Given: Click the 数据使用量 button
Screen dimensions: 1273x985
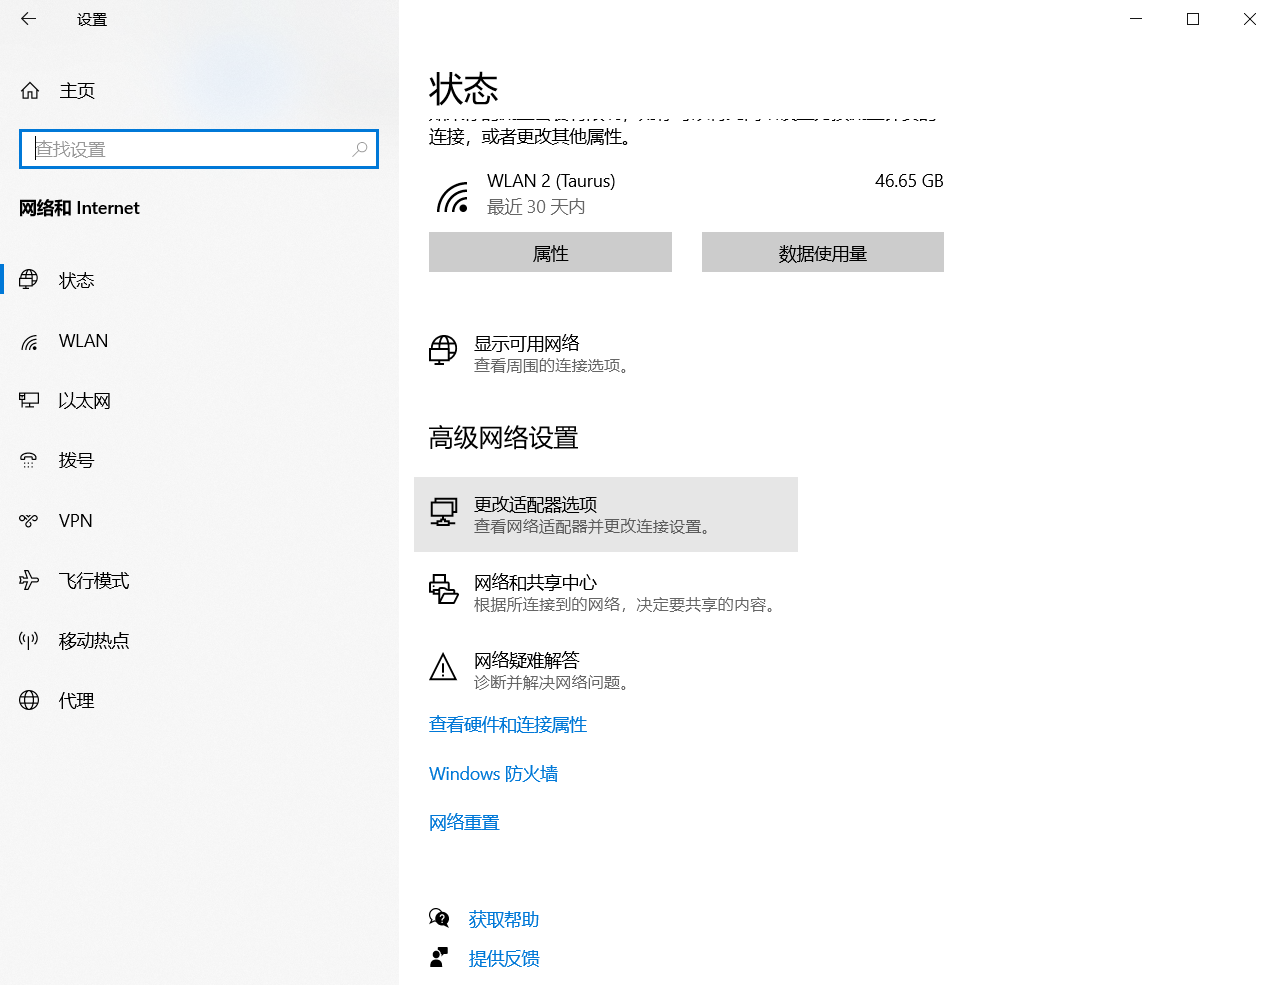Looking at the screenshot, I should coord(822,253).
